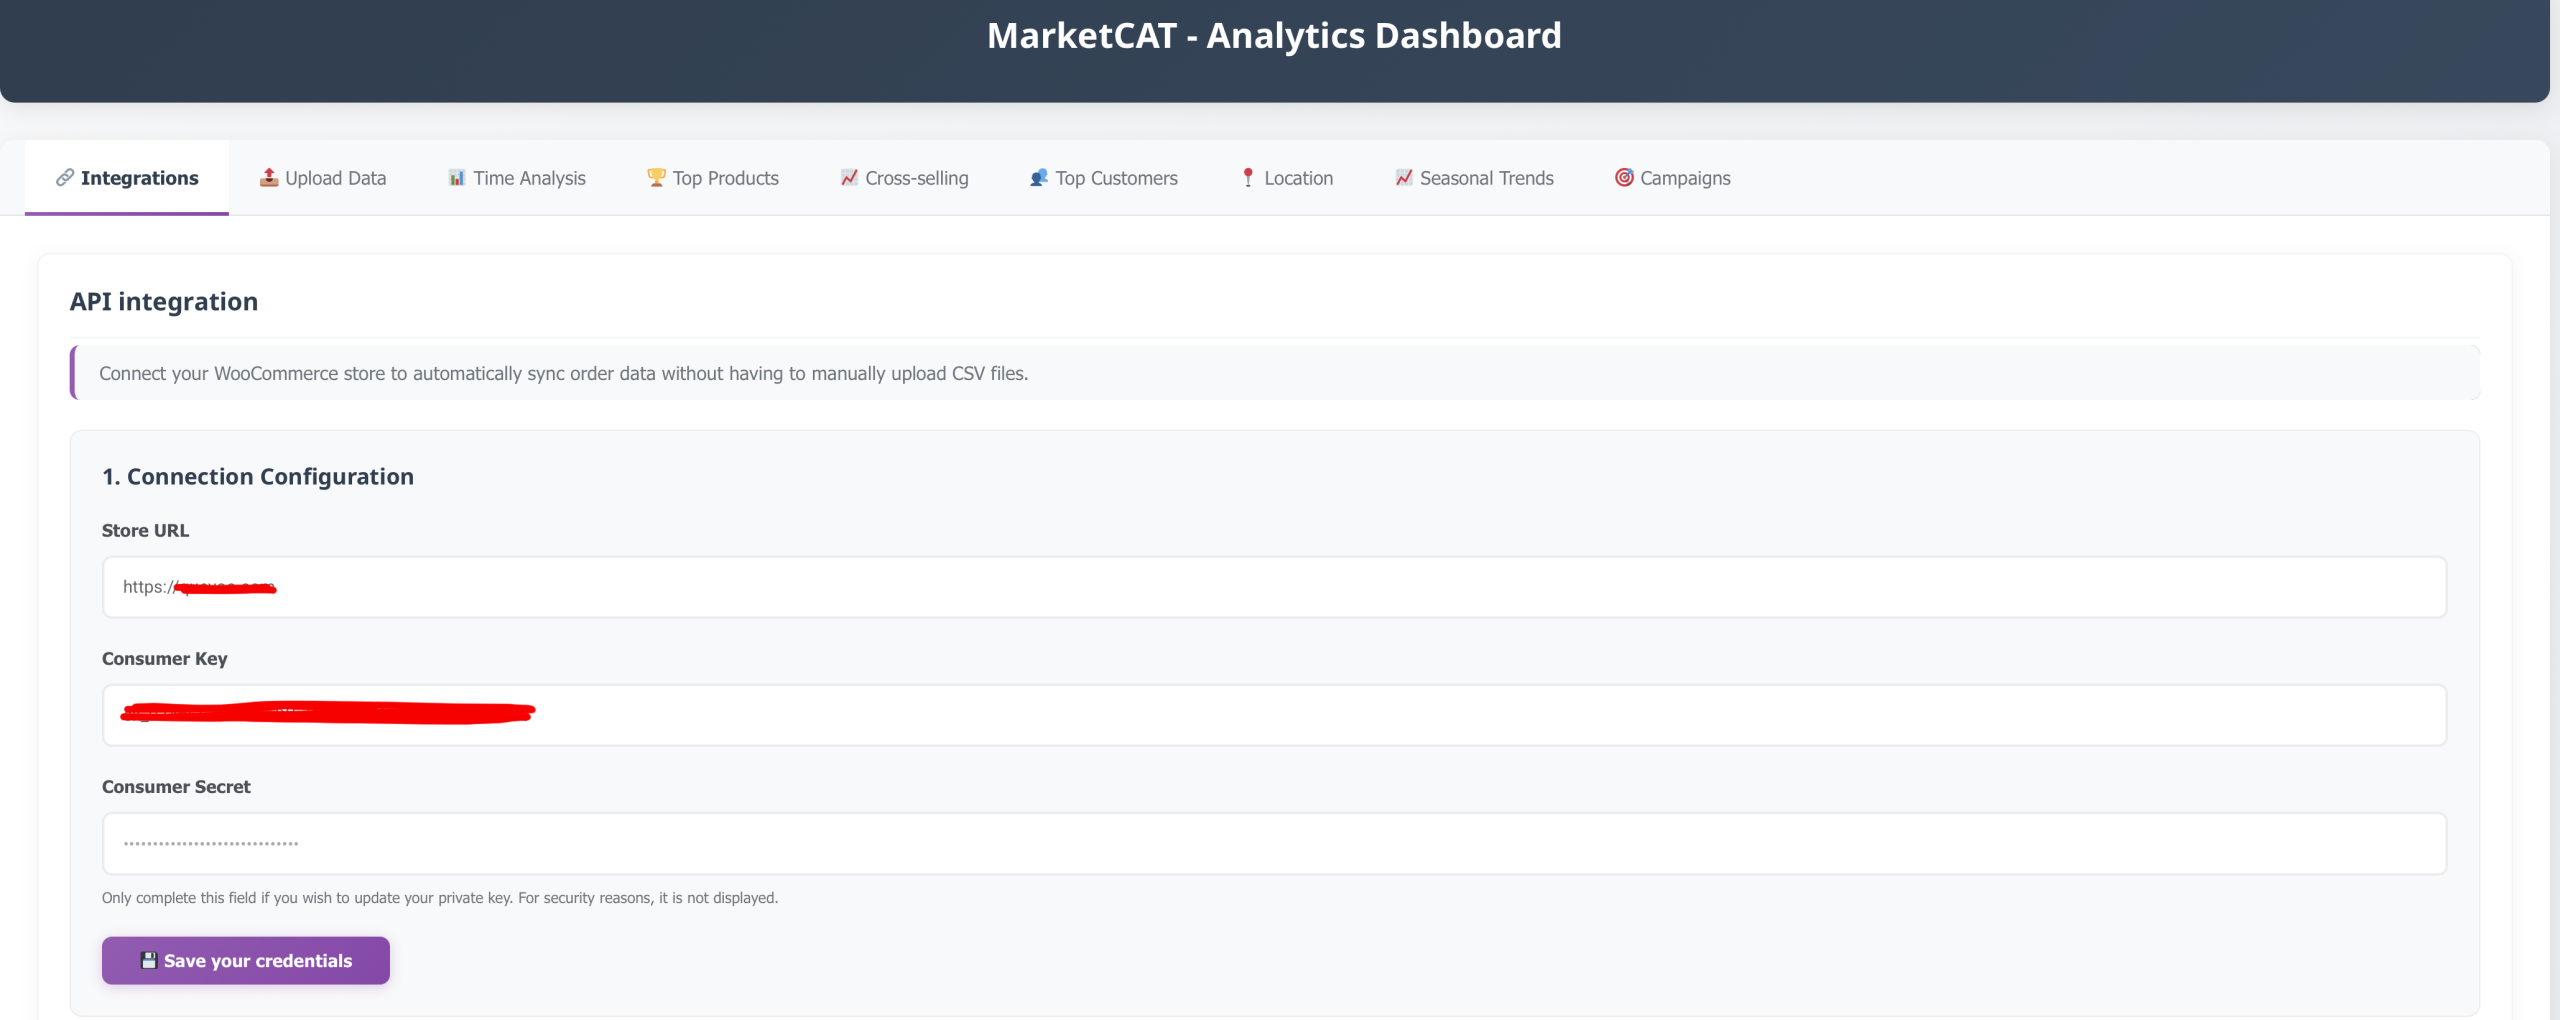The image size is (2560, 1020).
Task: Click the upload tray icon for Upload Data
Action: pyautogui.click(x=269, y=178)
